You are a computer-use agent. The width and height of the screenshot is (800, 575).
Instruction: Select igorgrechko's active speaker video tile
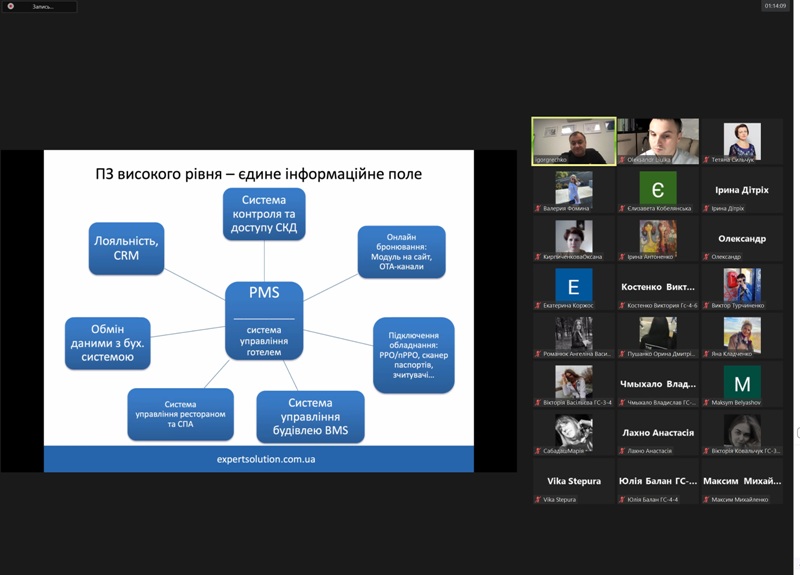click(573, 141)
